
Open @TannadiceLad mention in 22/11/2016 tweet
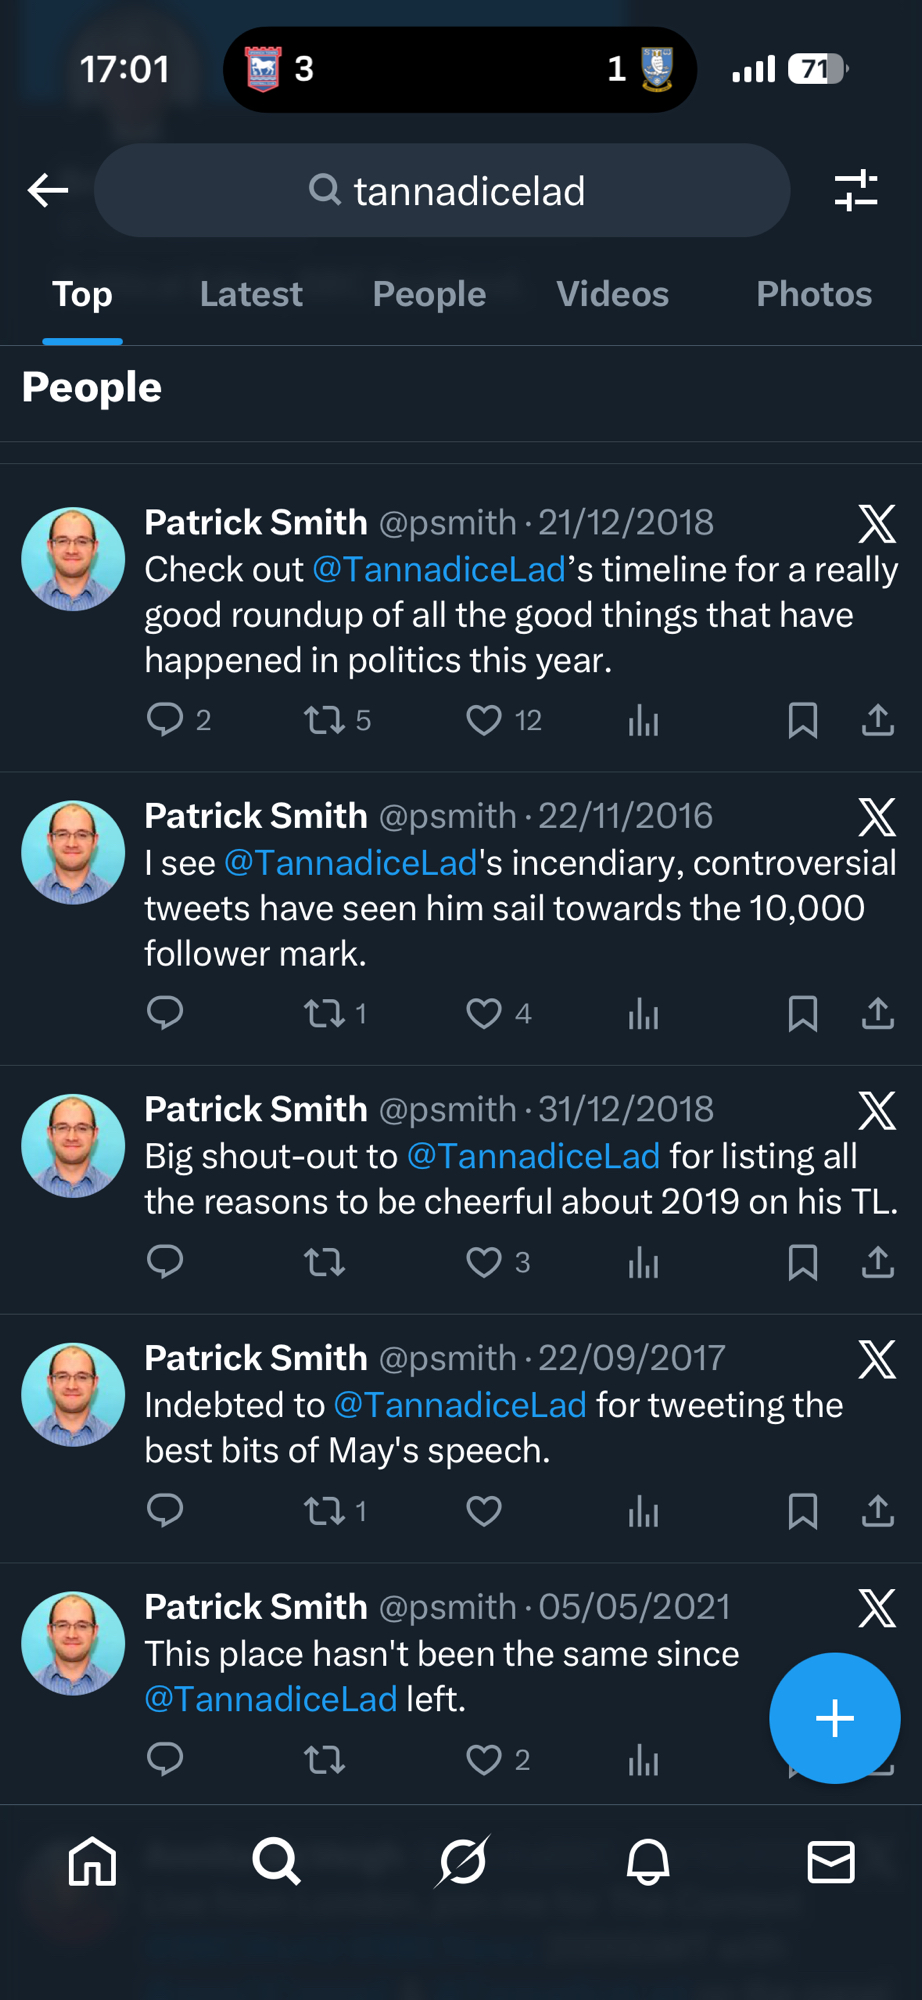coord(351,863)
